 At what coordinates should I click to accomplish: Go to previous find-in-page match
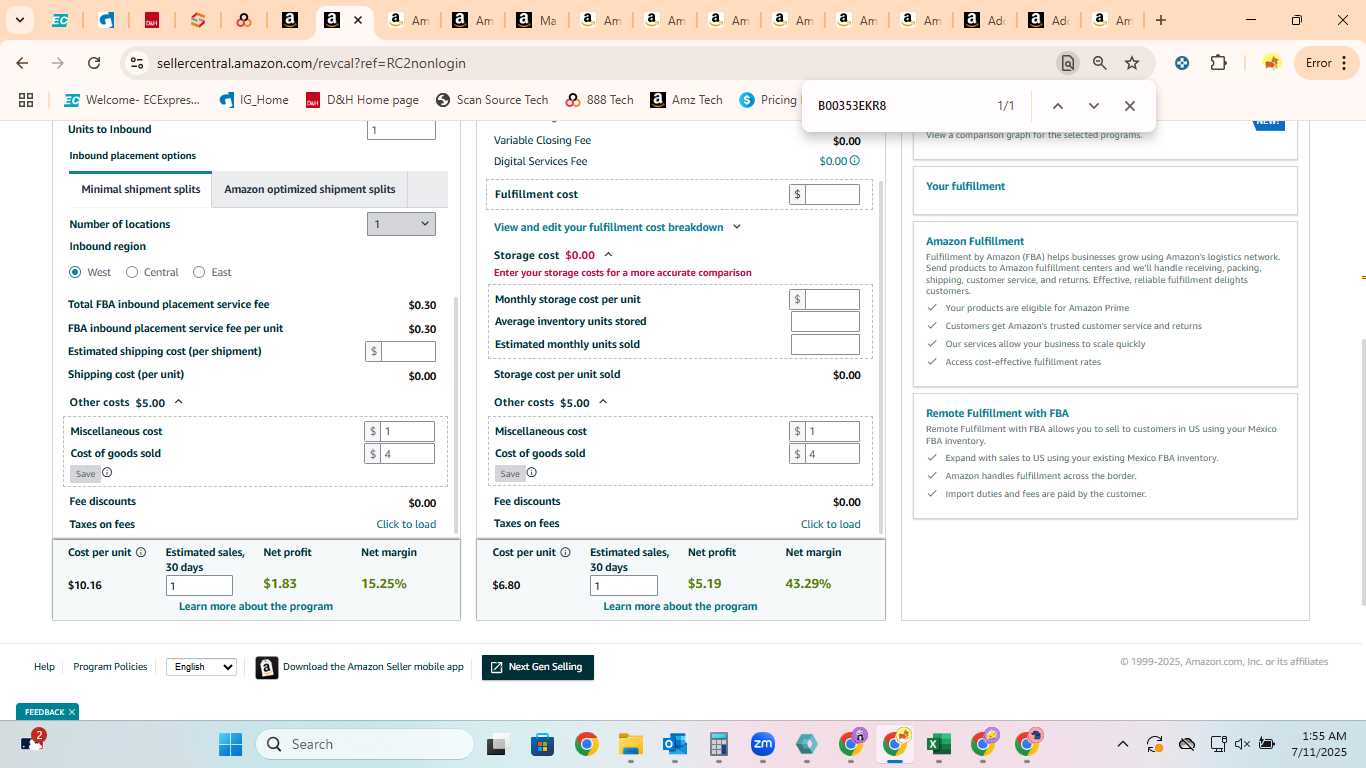(x=1058, y=106)
